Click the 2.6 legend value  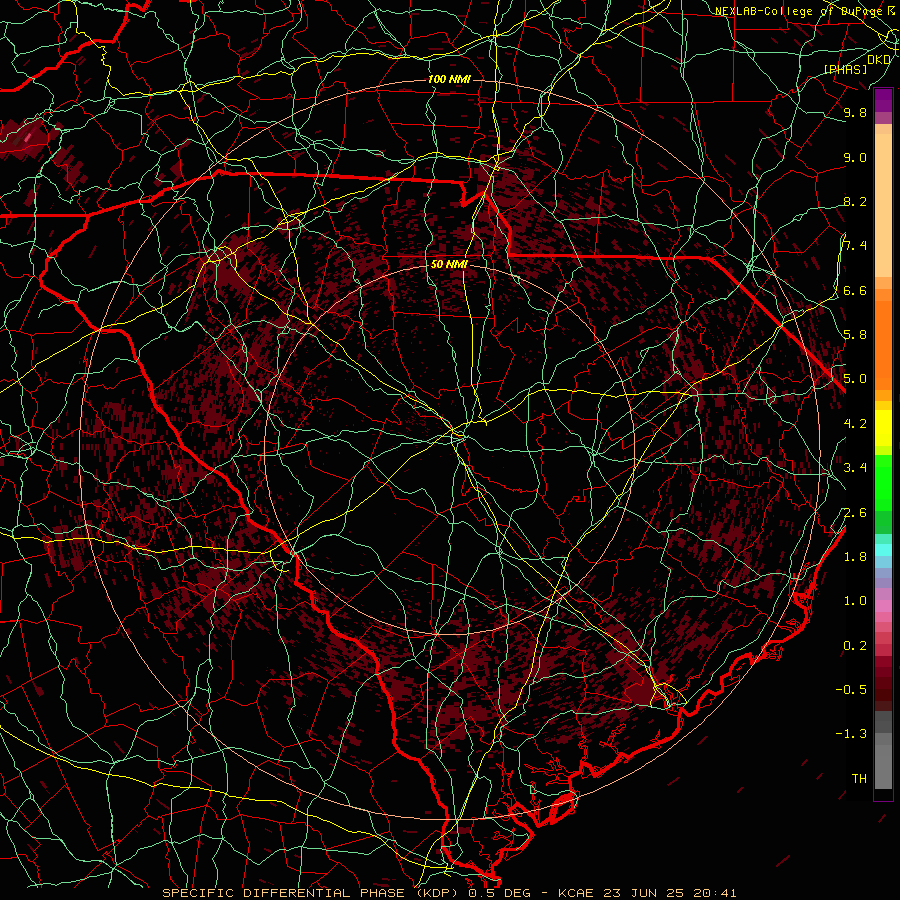pyautogui.click(x=855, y=512)
